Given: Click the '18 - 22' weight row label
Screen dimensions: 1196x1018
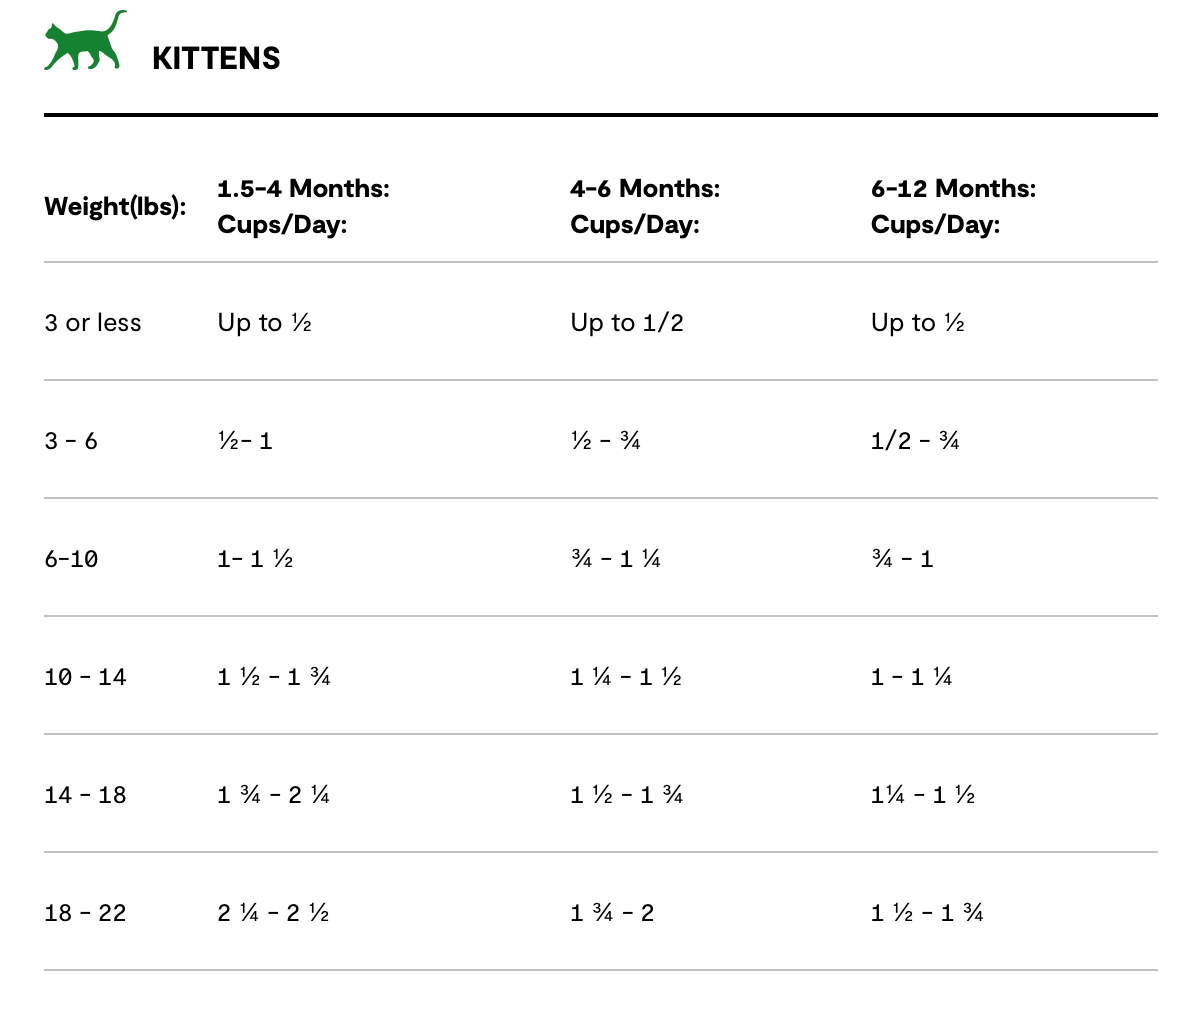Looking at the screenshot, I should [85, 913].
